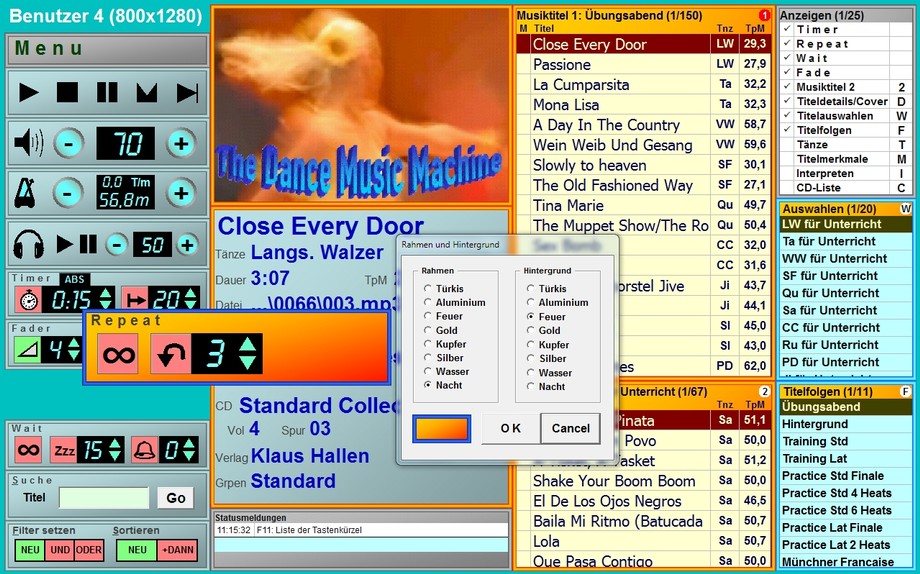Viewport: 920px width, 574px height.
Task: Stop playback with the Stop button
Action: [67, 93]
